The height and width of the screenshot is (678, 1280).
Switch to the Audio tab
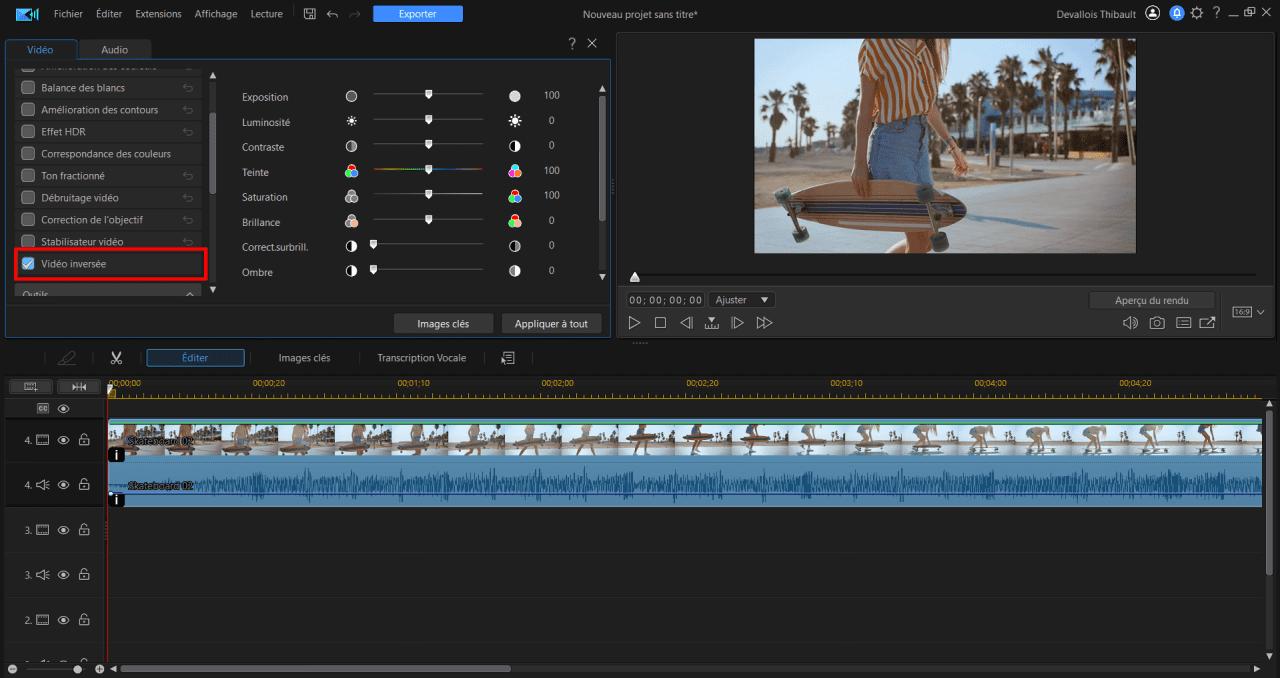point(114,48)
